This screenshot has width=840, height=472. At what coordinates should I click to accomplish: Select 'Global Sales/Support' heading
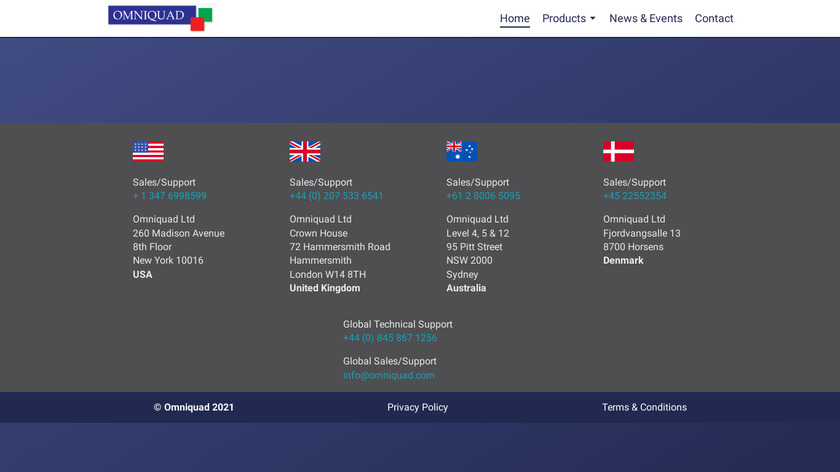pos(389,362)
